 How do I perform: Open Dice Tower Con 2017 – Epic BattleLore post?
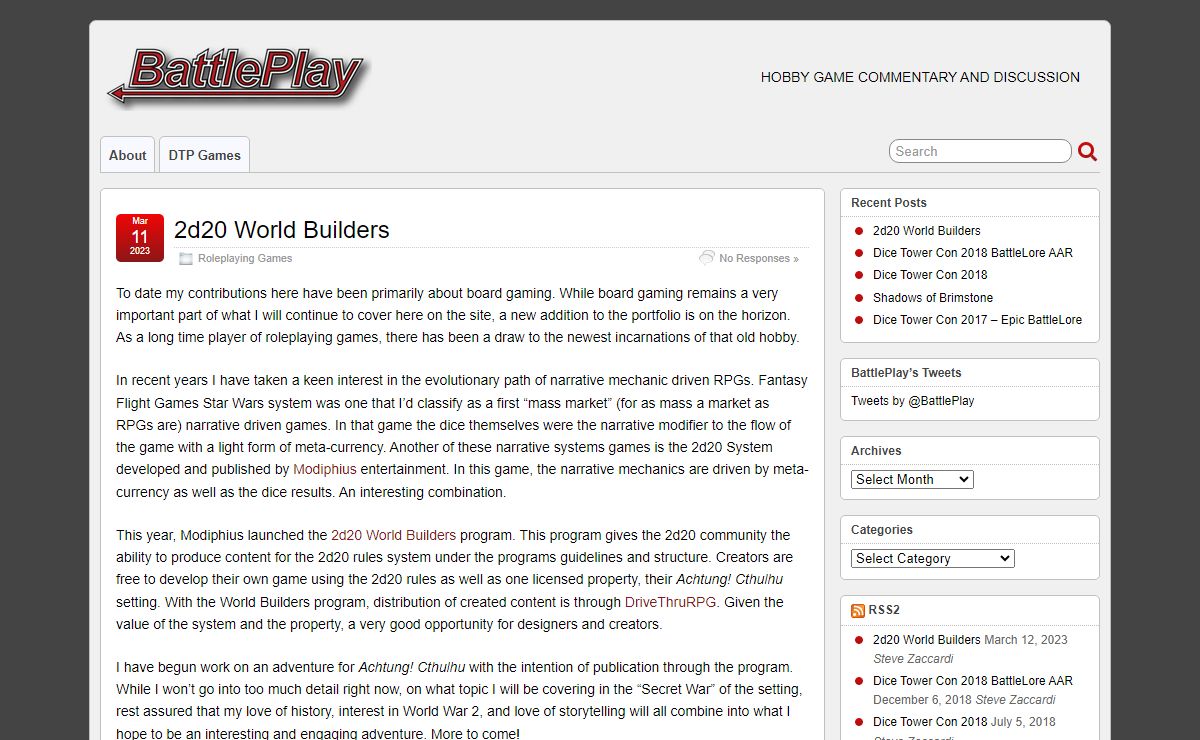[x=977, y=320]
